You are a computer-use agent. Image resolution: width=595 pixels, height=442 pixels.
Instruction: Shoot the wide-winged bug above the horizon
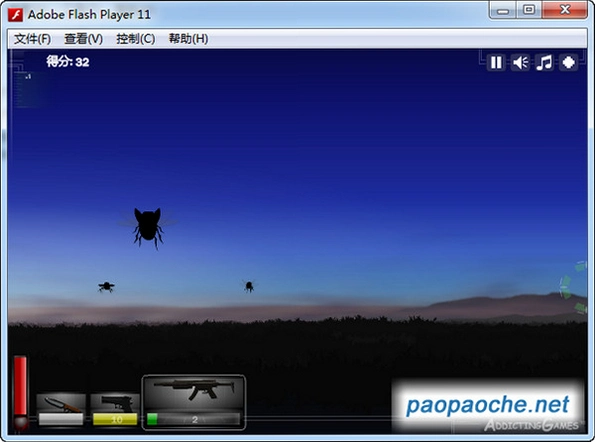tap(106, 287)
